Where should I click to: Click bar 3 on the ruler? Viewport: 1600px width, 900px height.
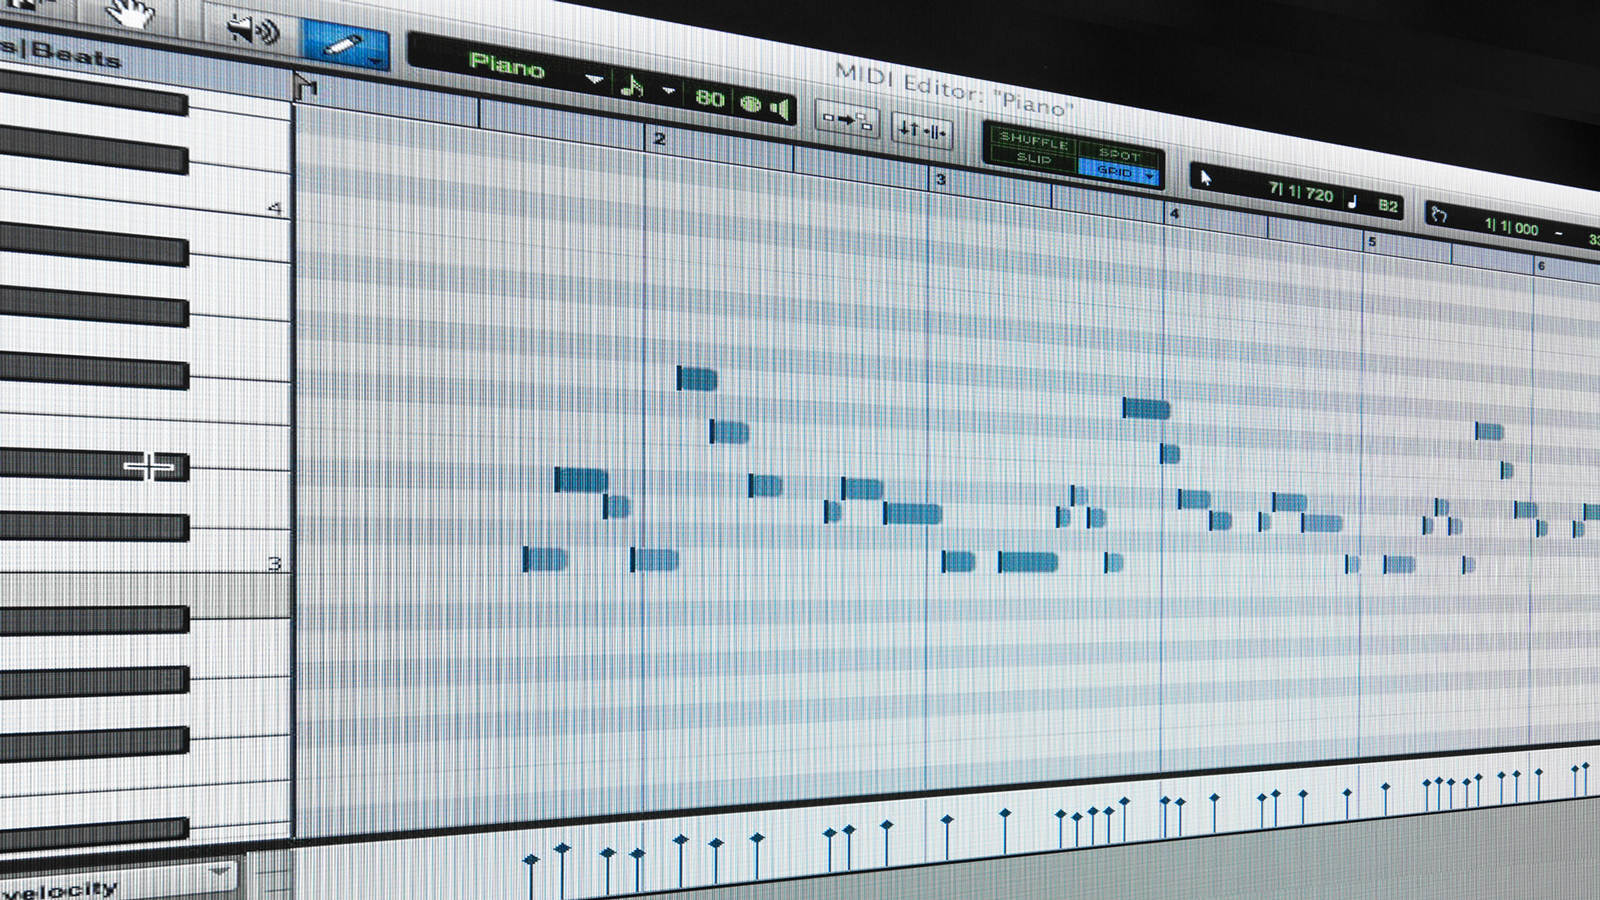(x=940, y=180)
